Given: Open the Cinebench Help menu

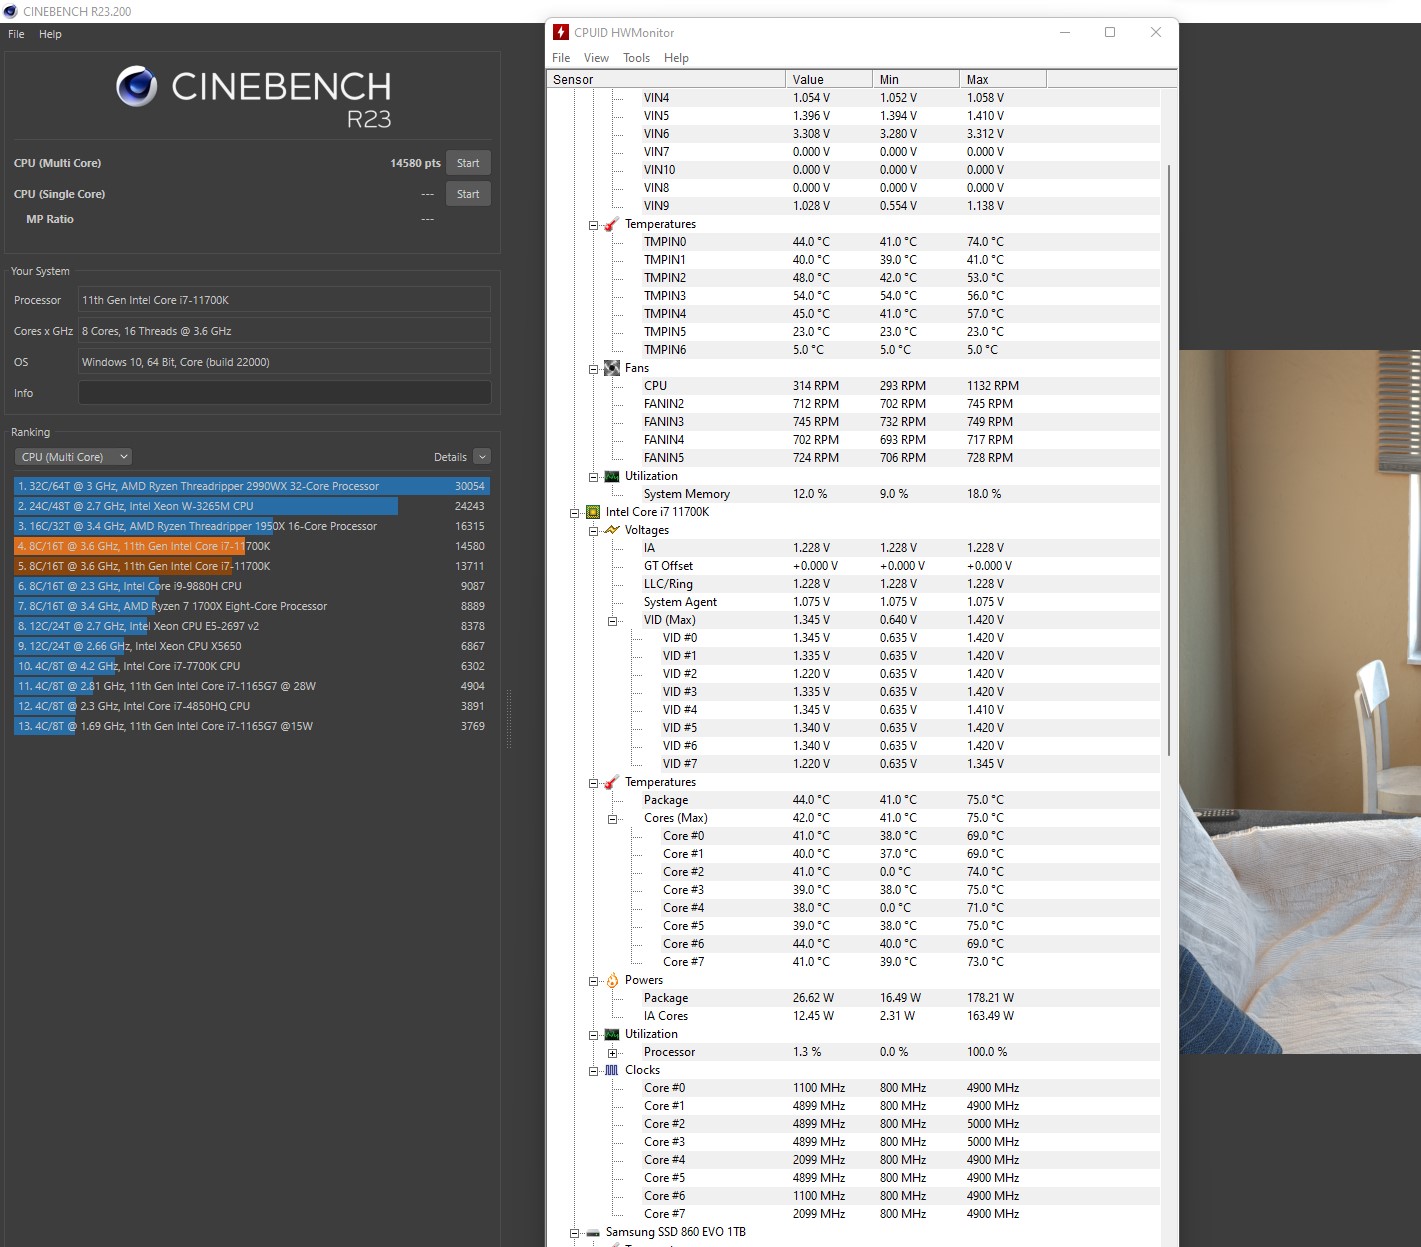Looking at the screenshot, I should [x=50, y=34].
